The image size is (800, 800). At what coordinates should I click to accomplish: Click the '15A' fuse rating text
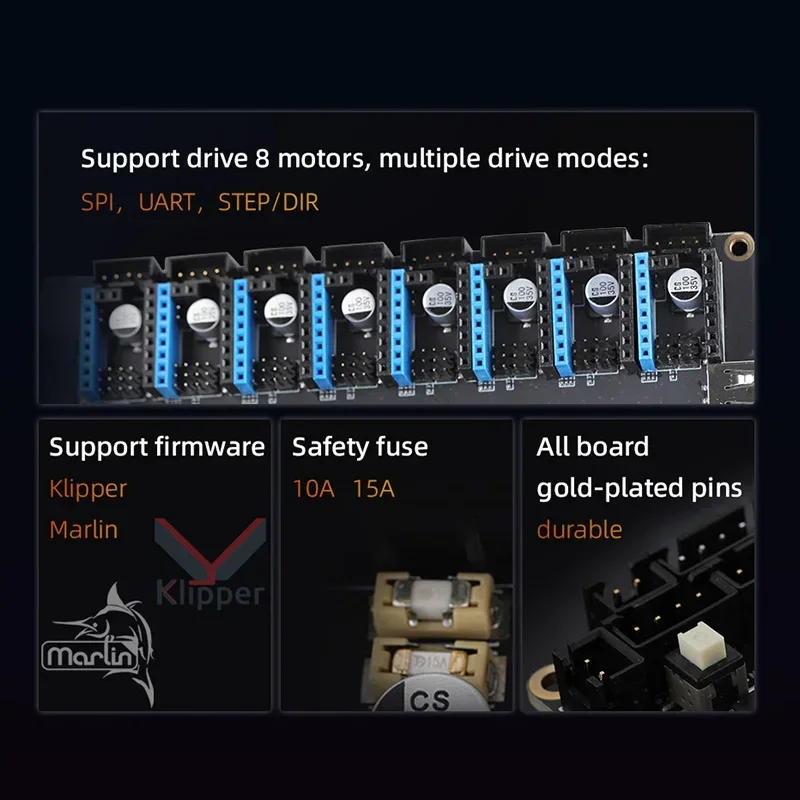point(373,489)
